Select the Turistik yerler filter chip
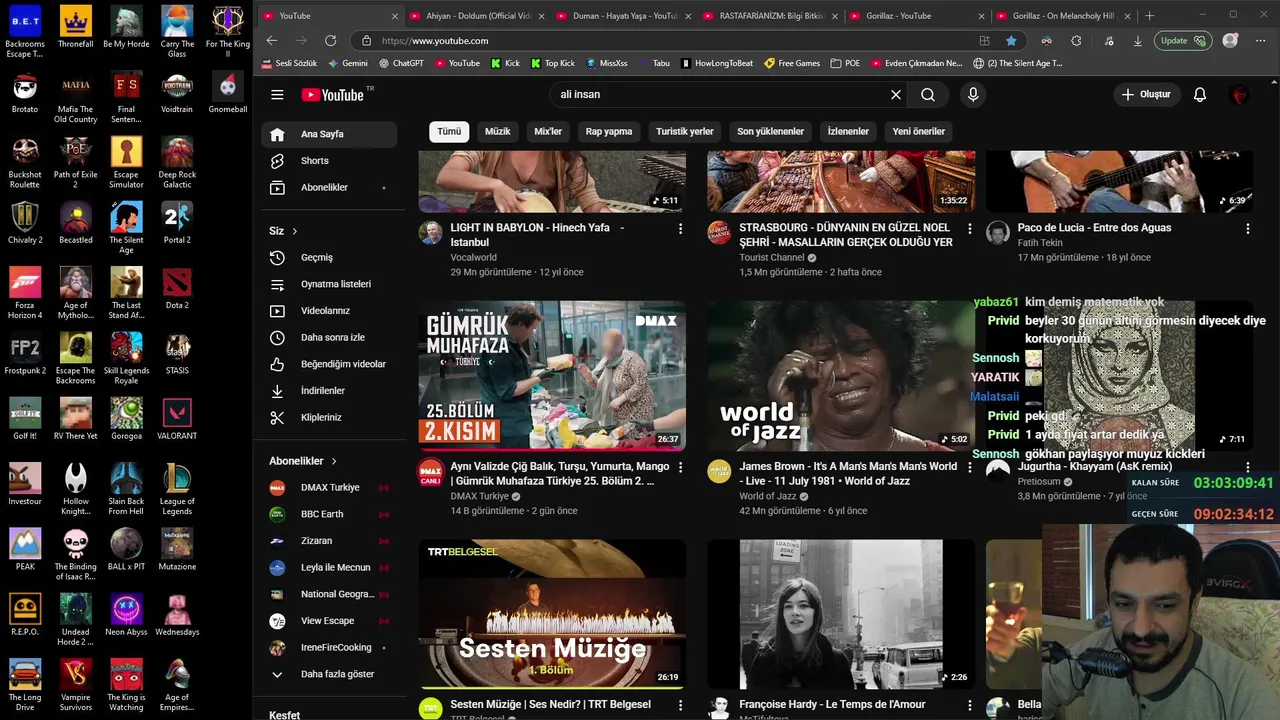The height and width of the screenshot is (720, 1280). point(685,131)
